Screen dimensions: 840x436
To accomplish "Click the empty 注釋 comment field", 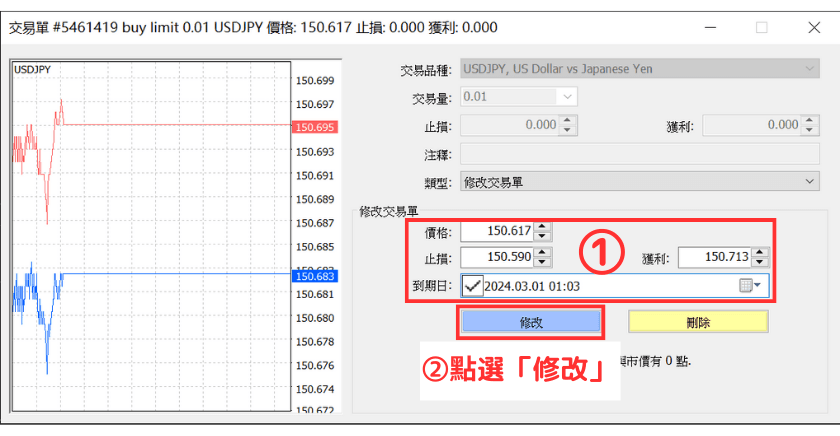I will point(638,154).
